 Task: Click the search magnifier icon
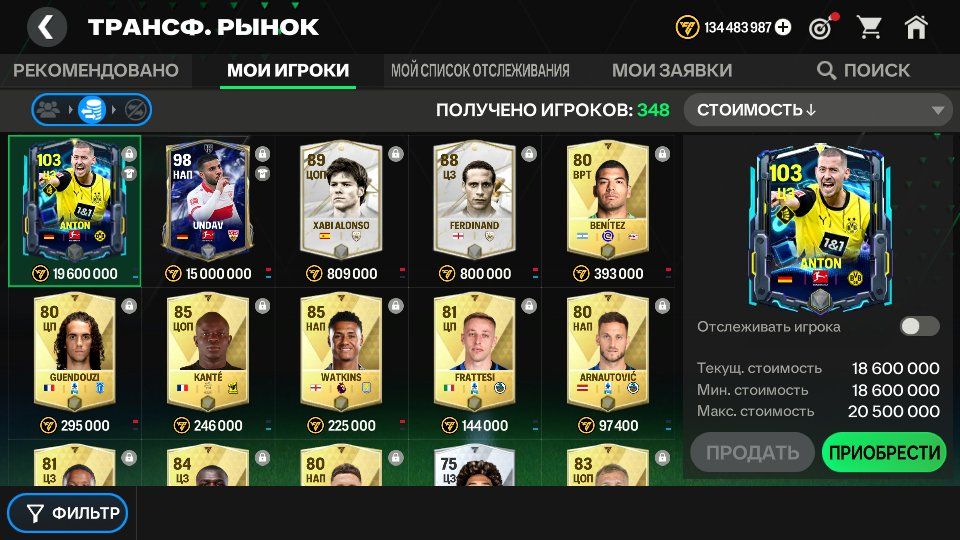(x=826, y=70)
